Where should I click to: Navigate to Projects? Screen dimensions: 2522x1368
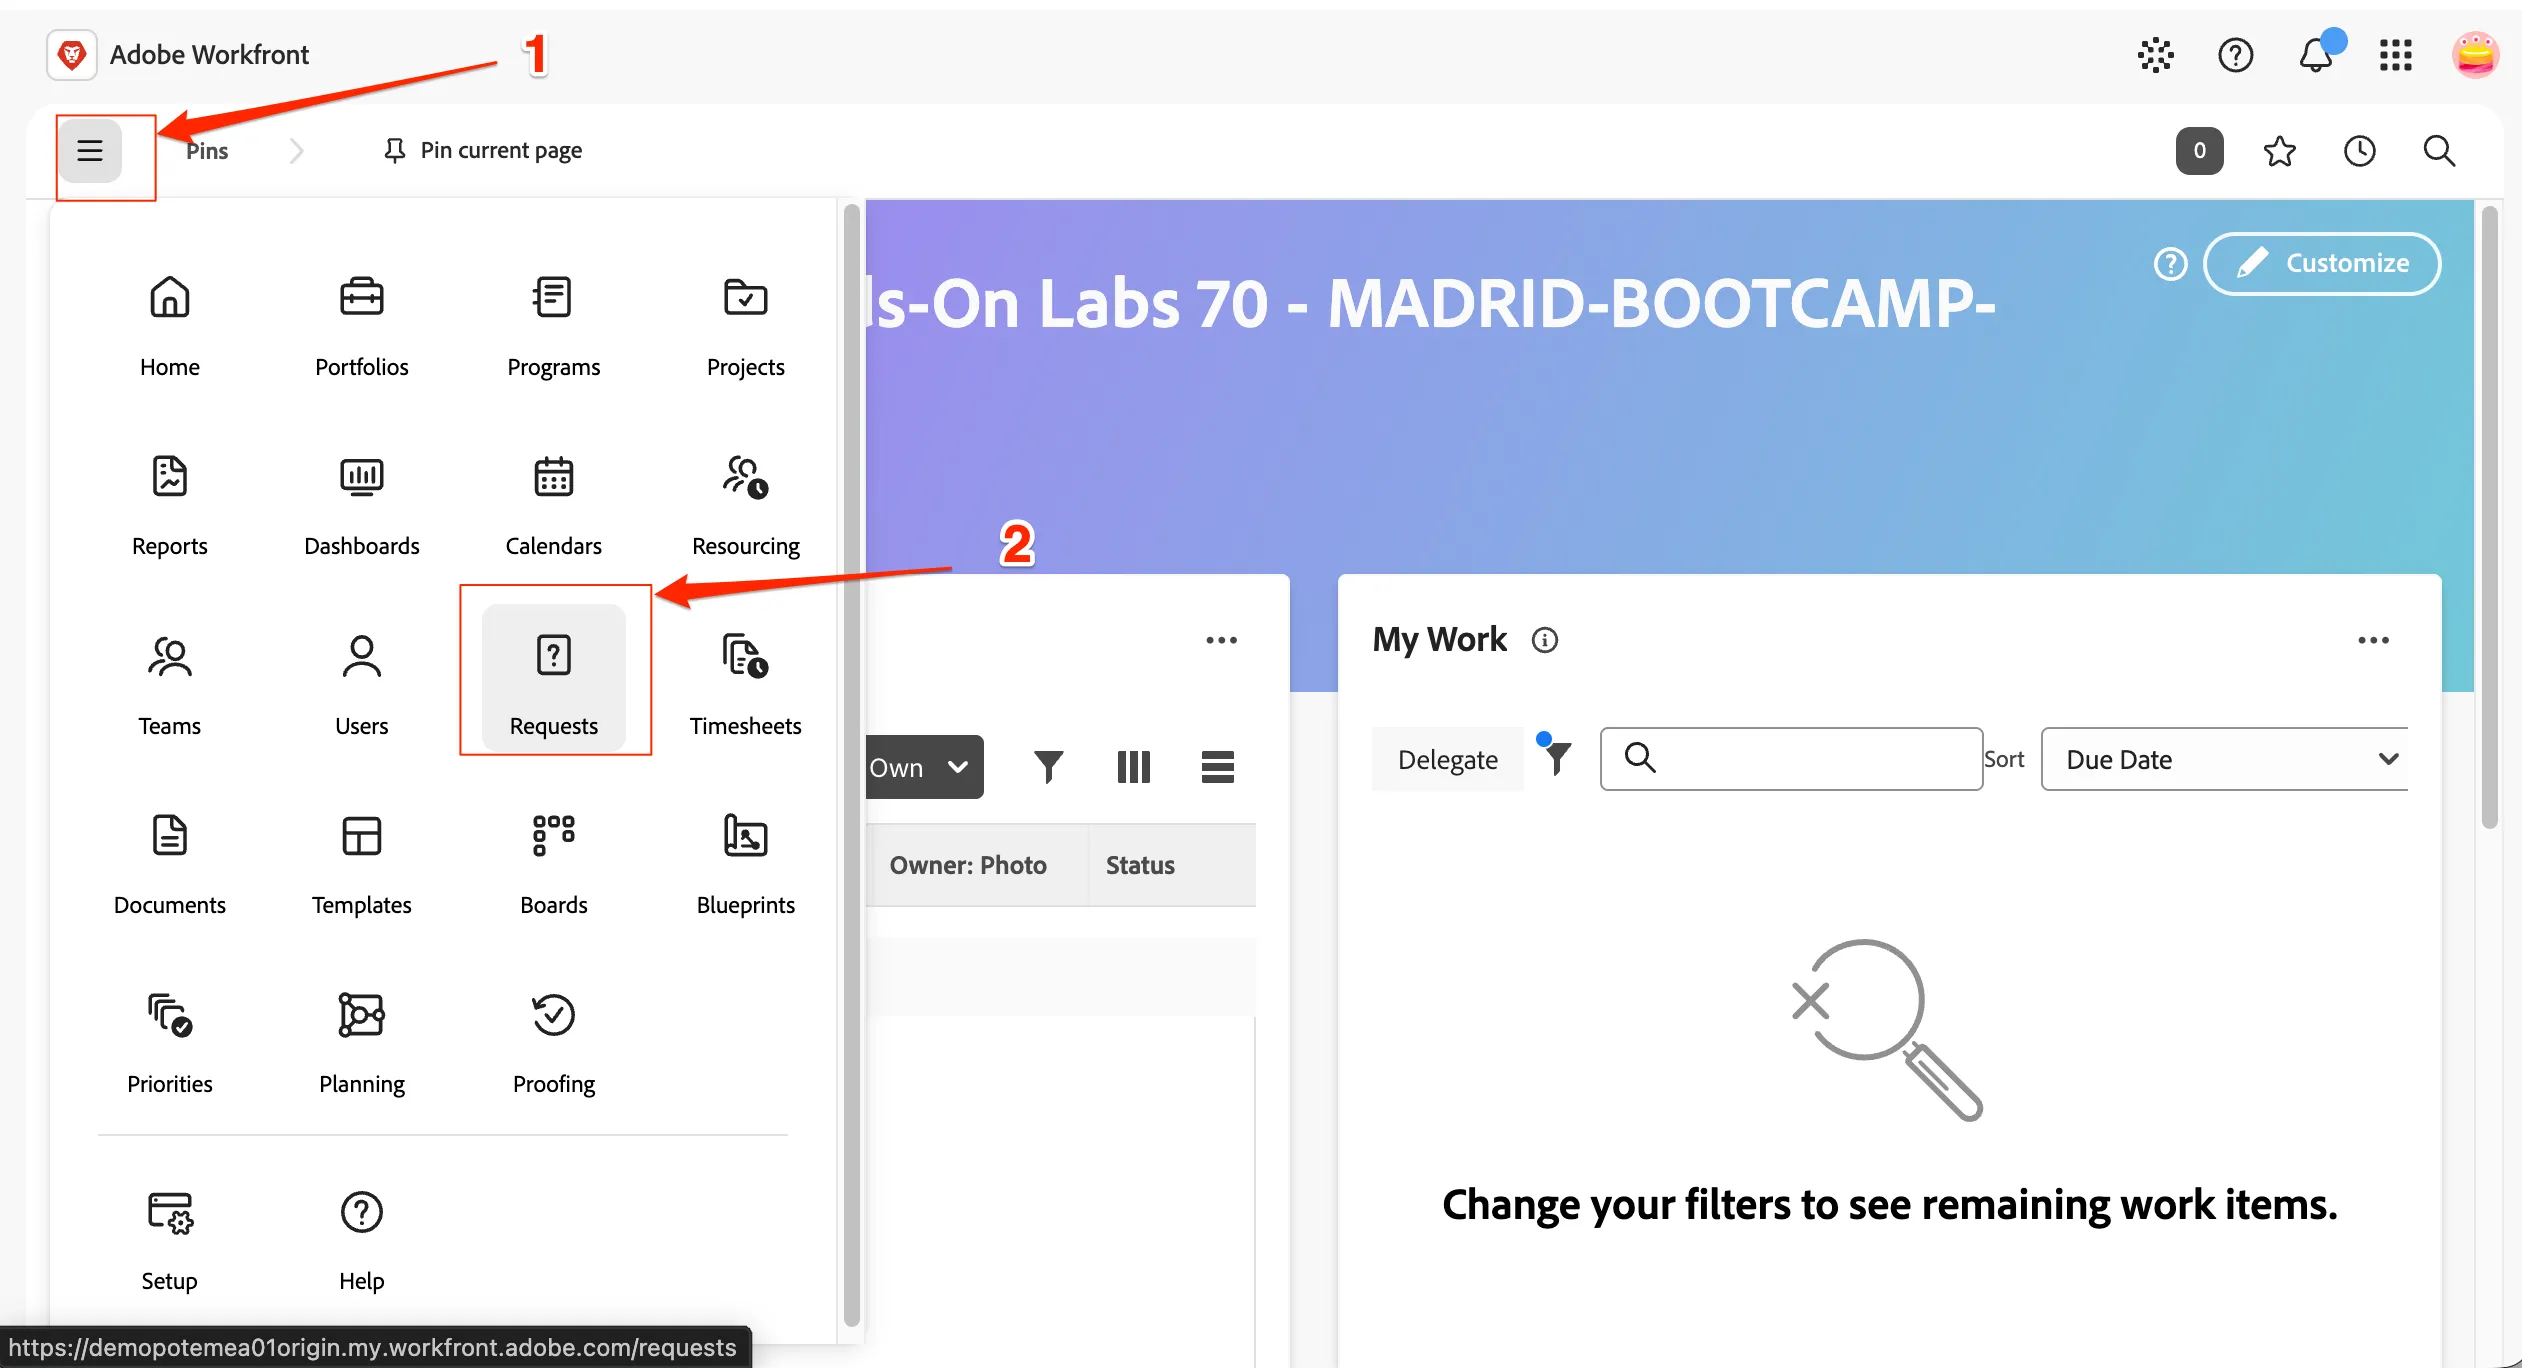pyautogui.click(x=745, y=326)
